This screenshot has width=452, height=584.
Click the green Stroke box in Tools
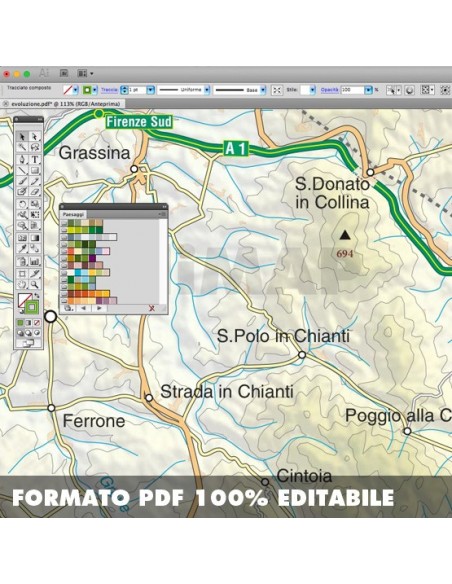pyautogui.click(x=32, y=307)
